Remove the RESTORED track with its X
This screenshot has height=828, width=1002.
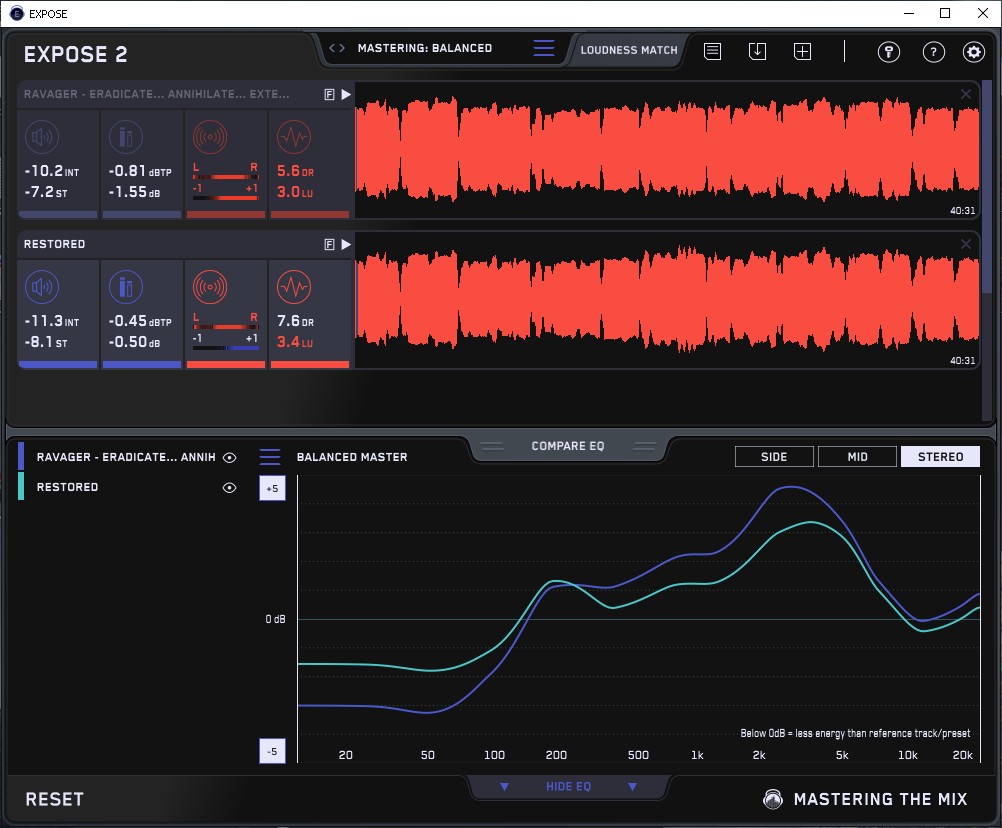tap(966, 244)
